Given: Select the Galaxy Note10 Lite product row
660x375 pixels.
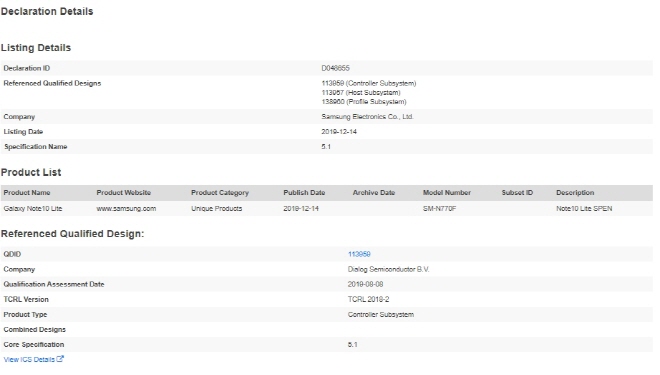Looking at the screenshot, I should [327, 209].
